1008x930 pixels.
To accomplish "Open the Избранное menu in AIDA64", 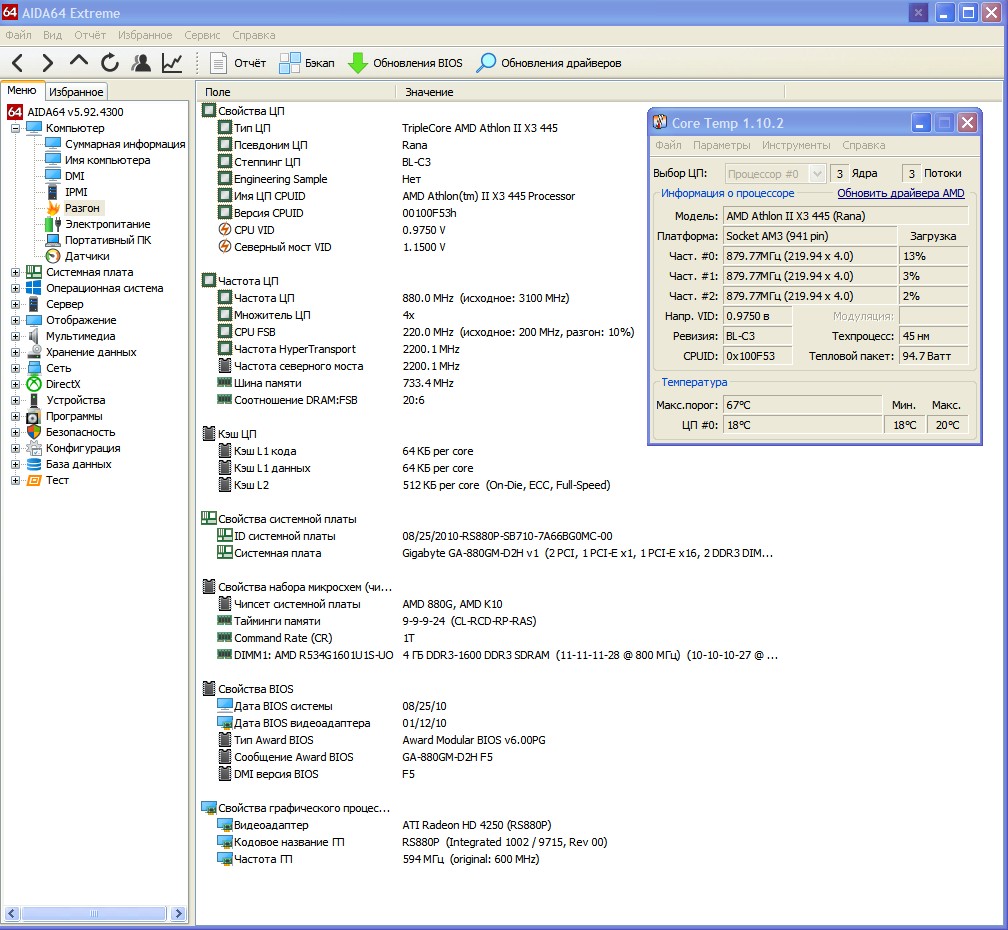I will pyautogui.click(x=145, y=35).
